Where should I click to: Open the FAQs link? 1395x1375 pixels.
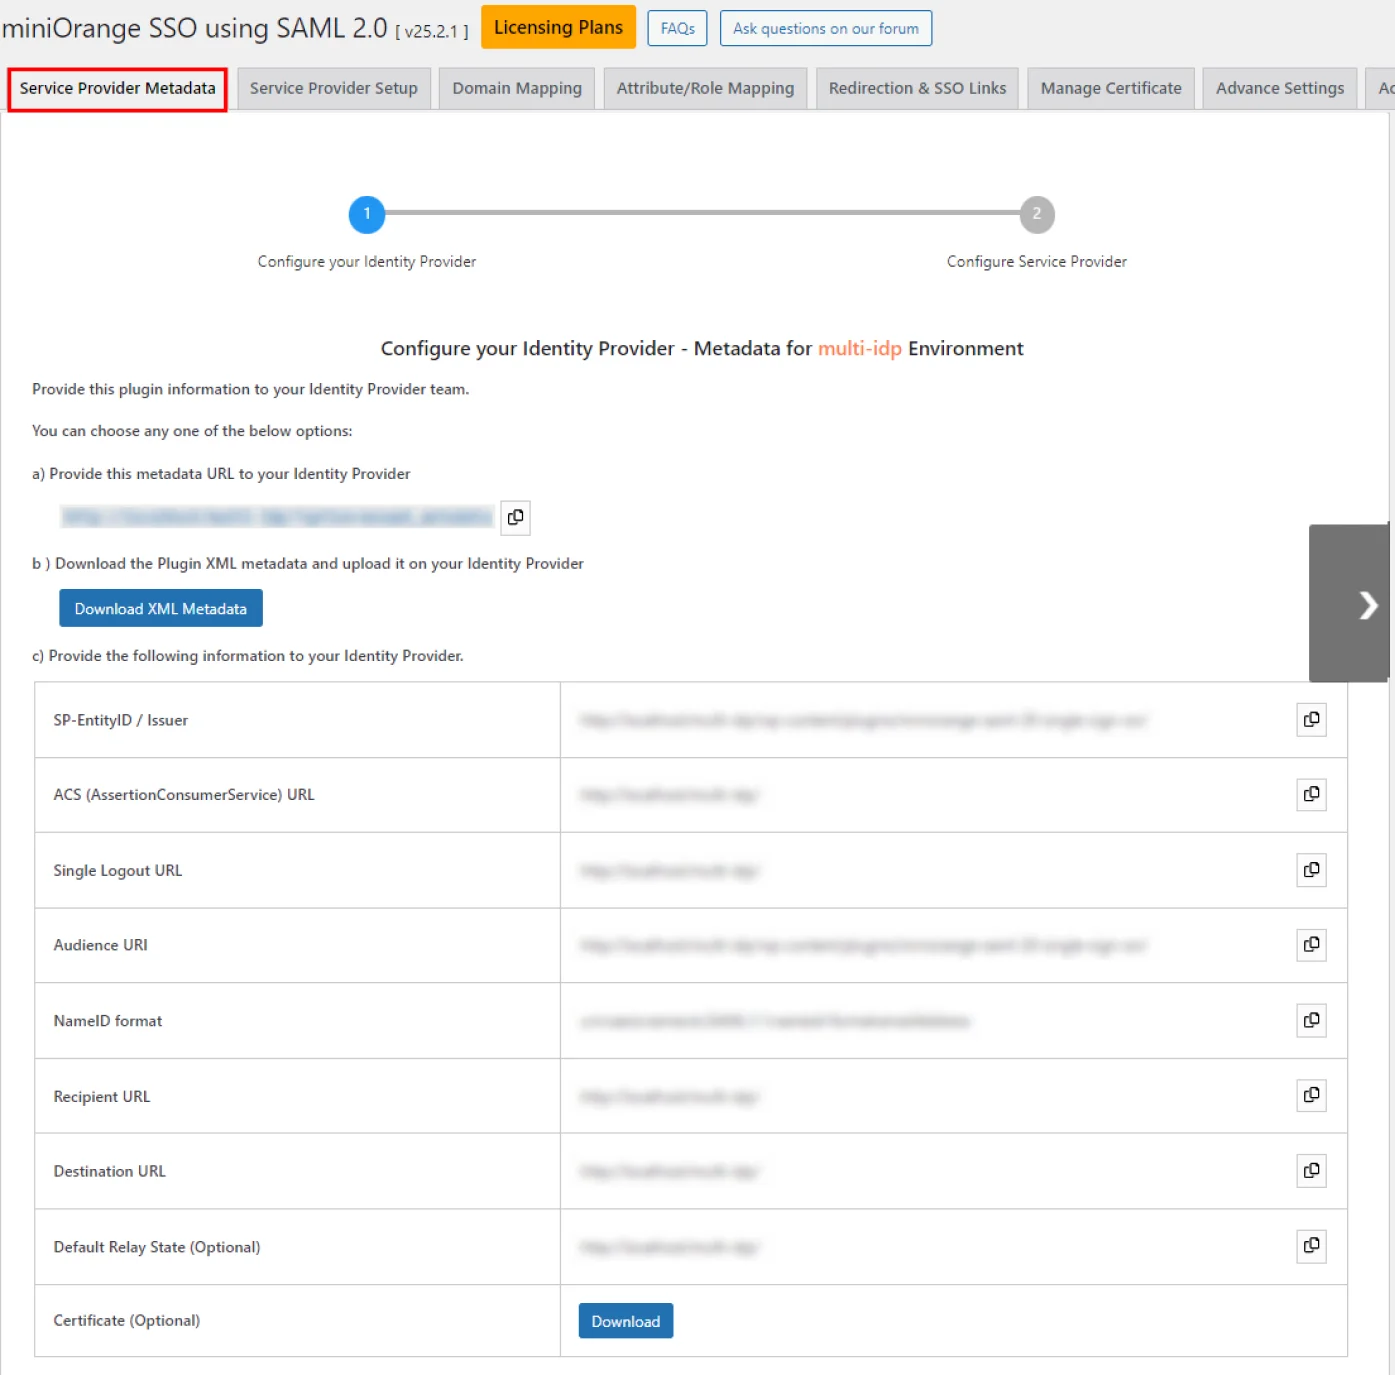click(678, 28)
